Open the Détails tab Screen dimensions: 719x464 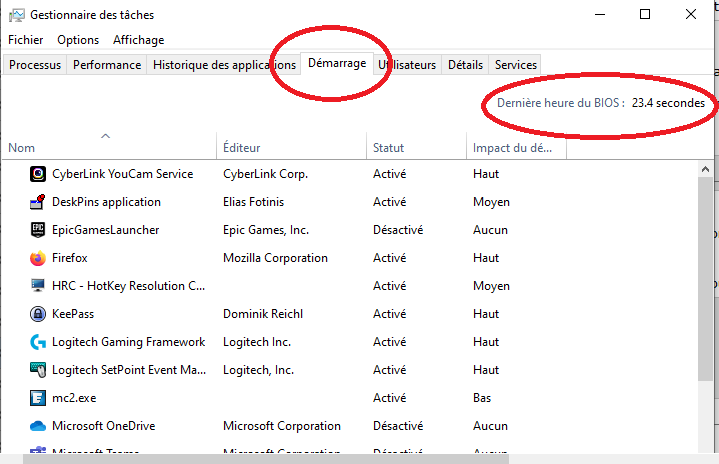465,65
